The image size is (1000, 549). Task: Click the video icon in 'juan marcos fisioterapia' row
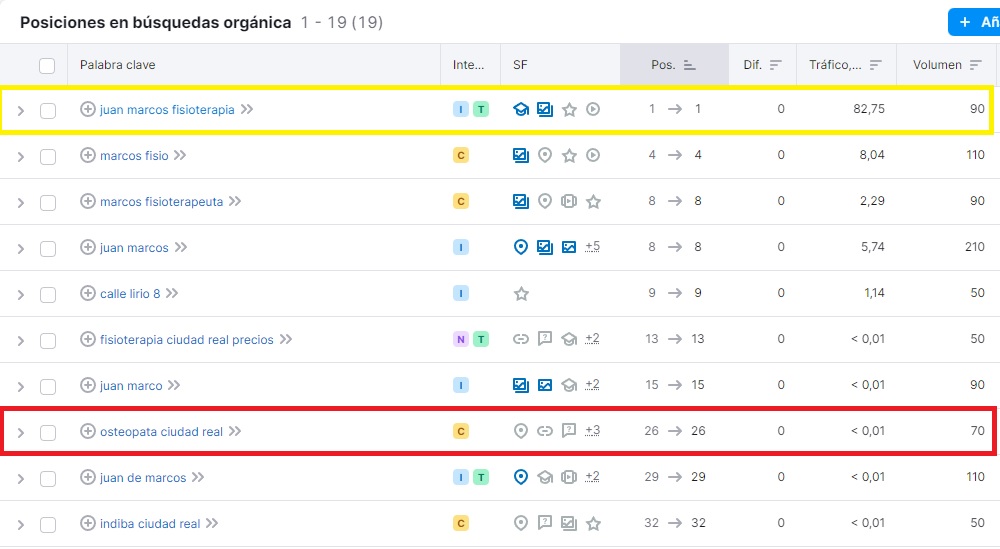coord(593,110)
